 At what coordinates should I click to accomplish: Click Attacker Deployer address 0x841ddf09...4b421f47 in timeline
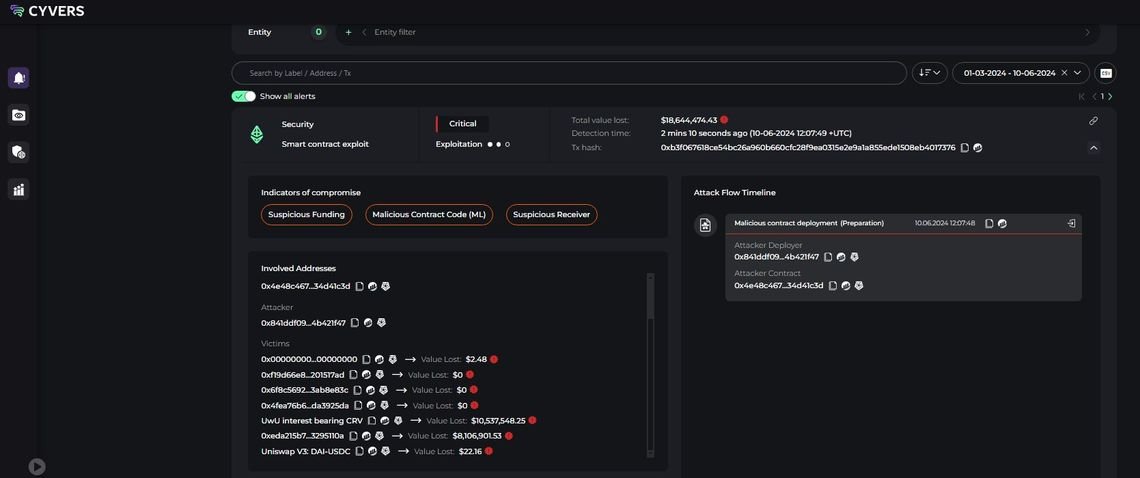776,257
